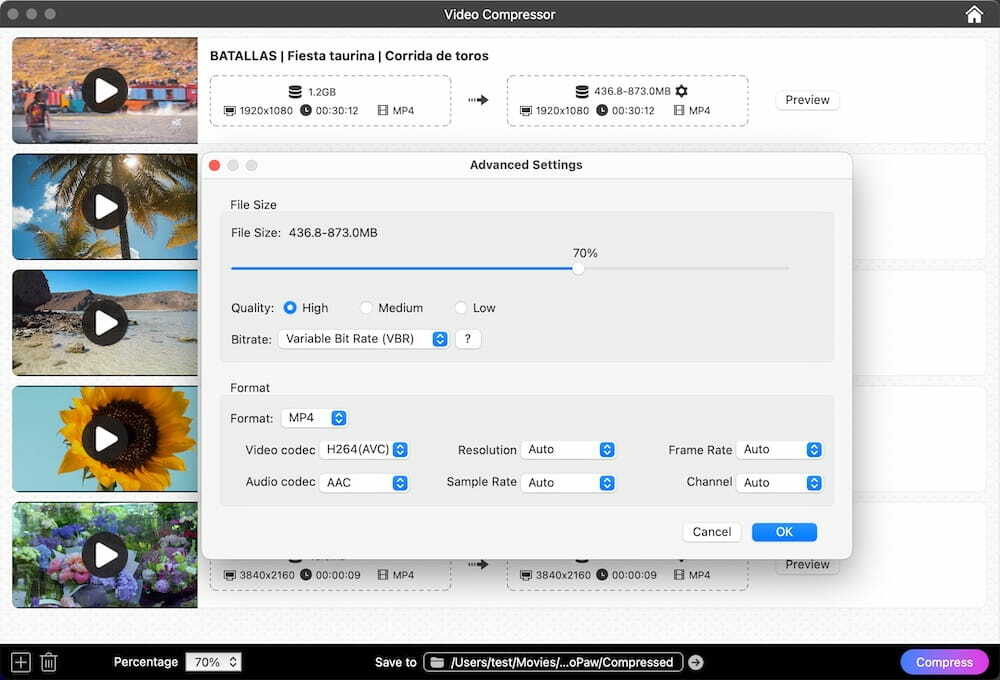Select Medium quality radio button
The width and height of the screenshot is (1000, 680).
point(366,308)
